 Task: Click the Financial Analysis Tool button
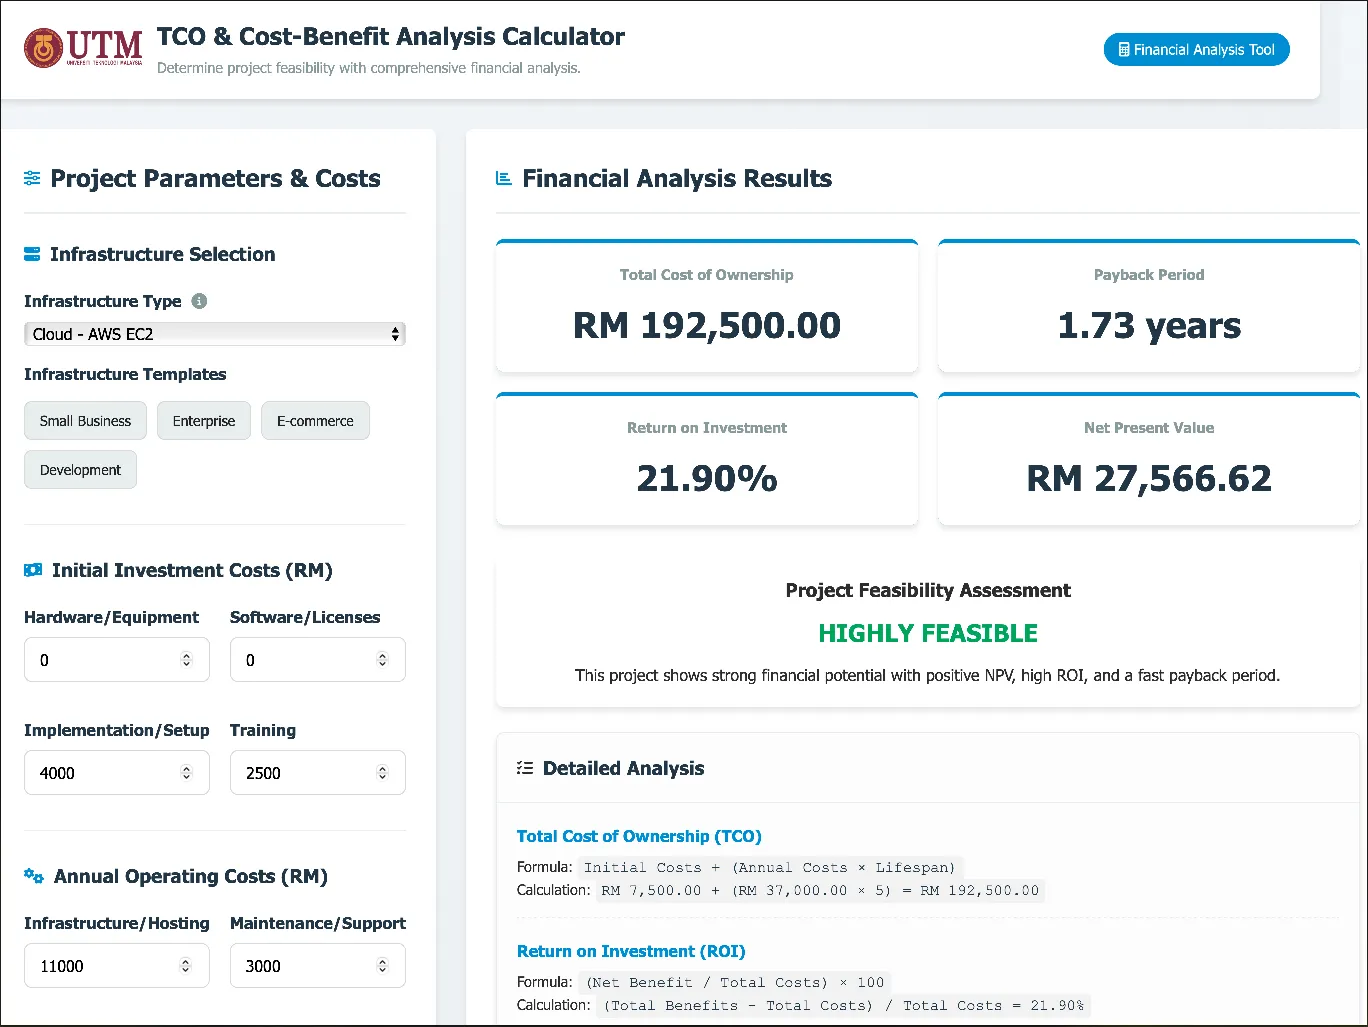(x=1196, y=49)
